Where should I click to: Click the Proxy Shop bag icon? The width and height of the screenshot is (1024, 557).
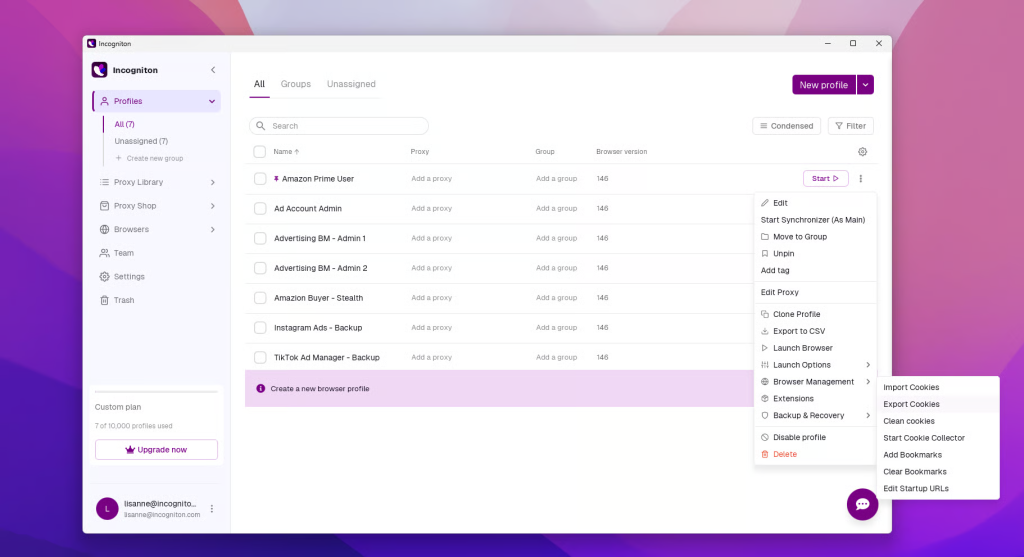click(104, 206)
